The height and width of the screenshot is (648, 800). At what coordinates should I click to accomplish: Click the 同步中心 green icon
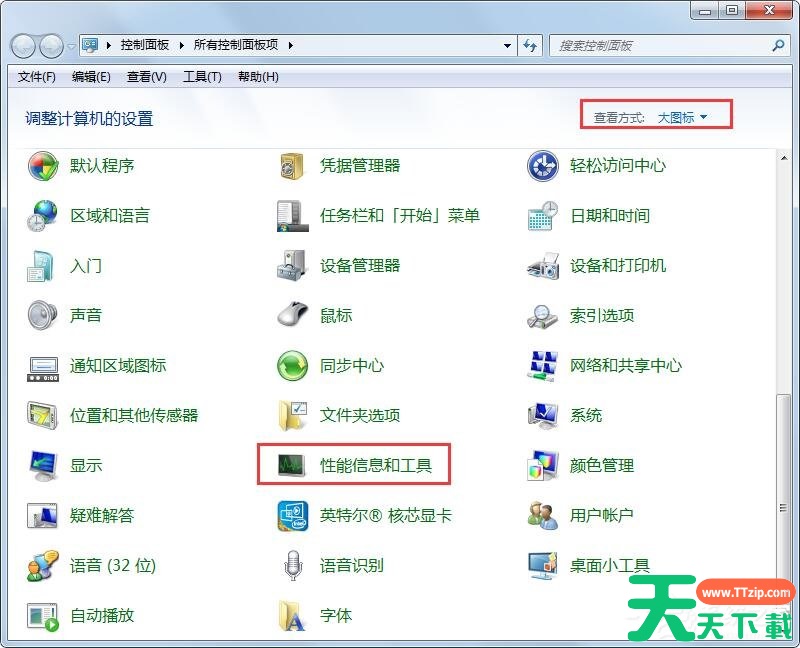tap(292, 366)
